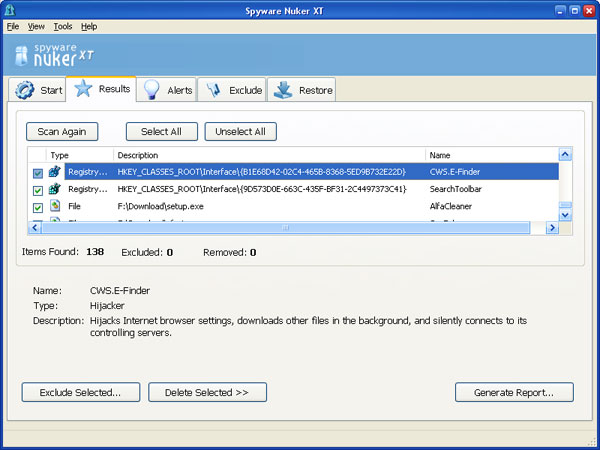The height and width of the screenshot is (450, 600).
Task: Maximize the Spyware Nuker XT window
Action: [x=574, y=11]
